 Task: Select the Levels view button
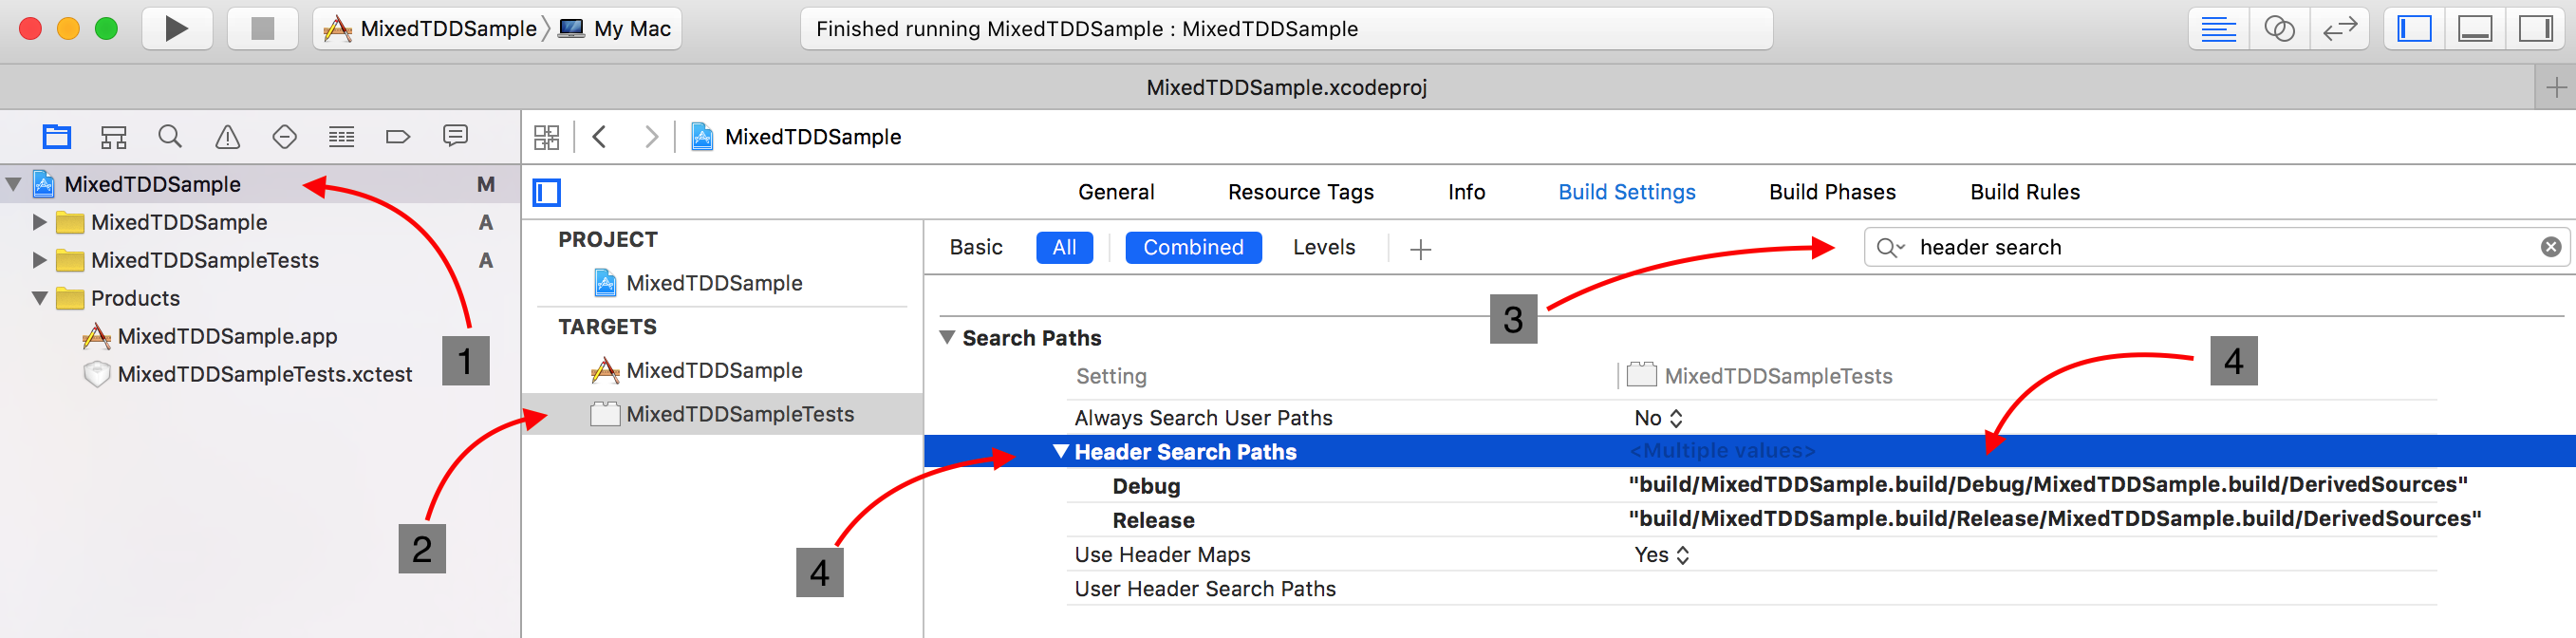1323,247
